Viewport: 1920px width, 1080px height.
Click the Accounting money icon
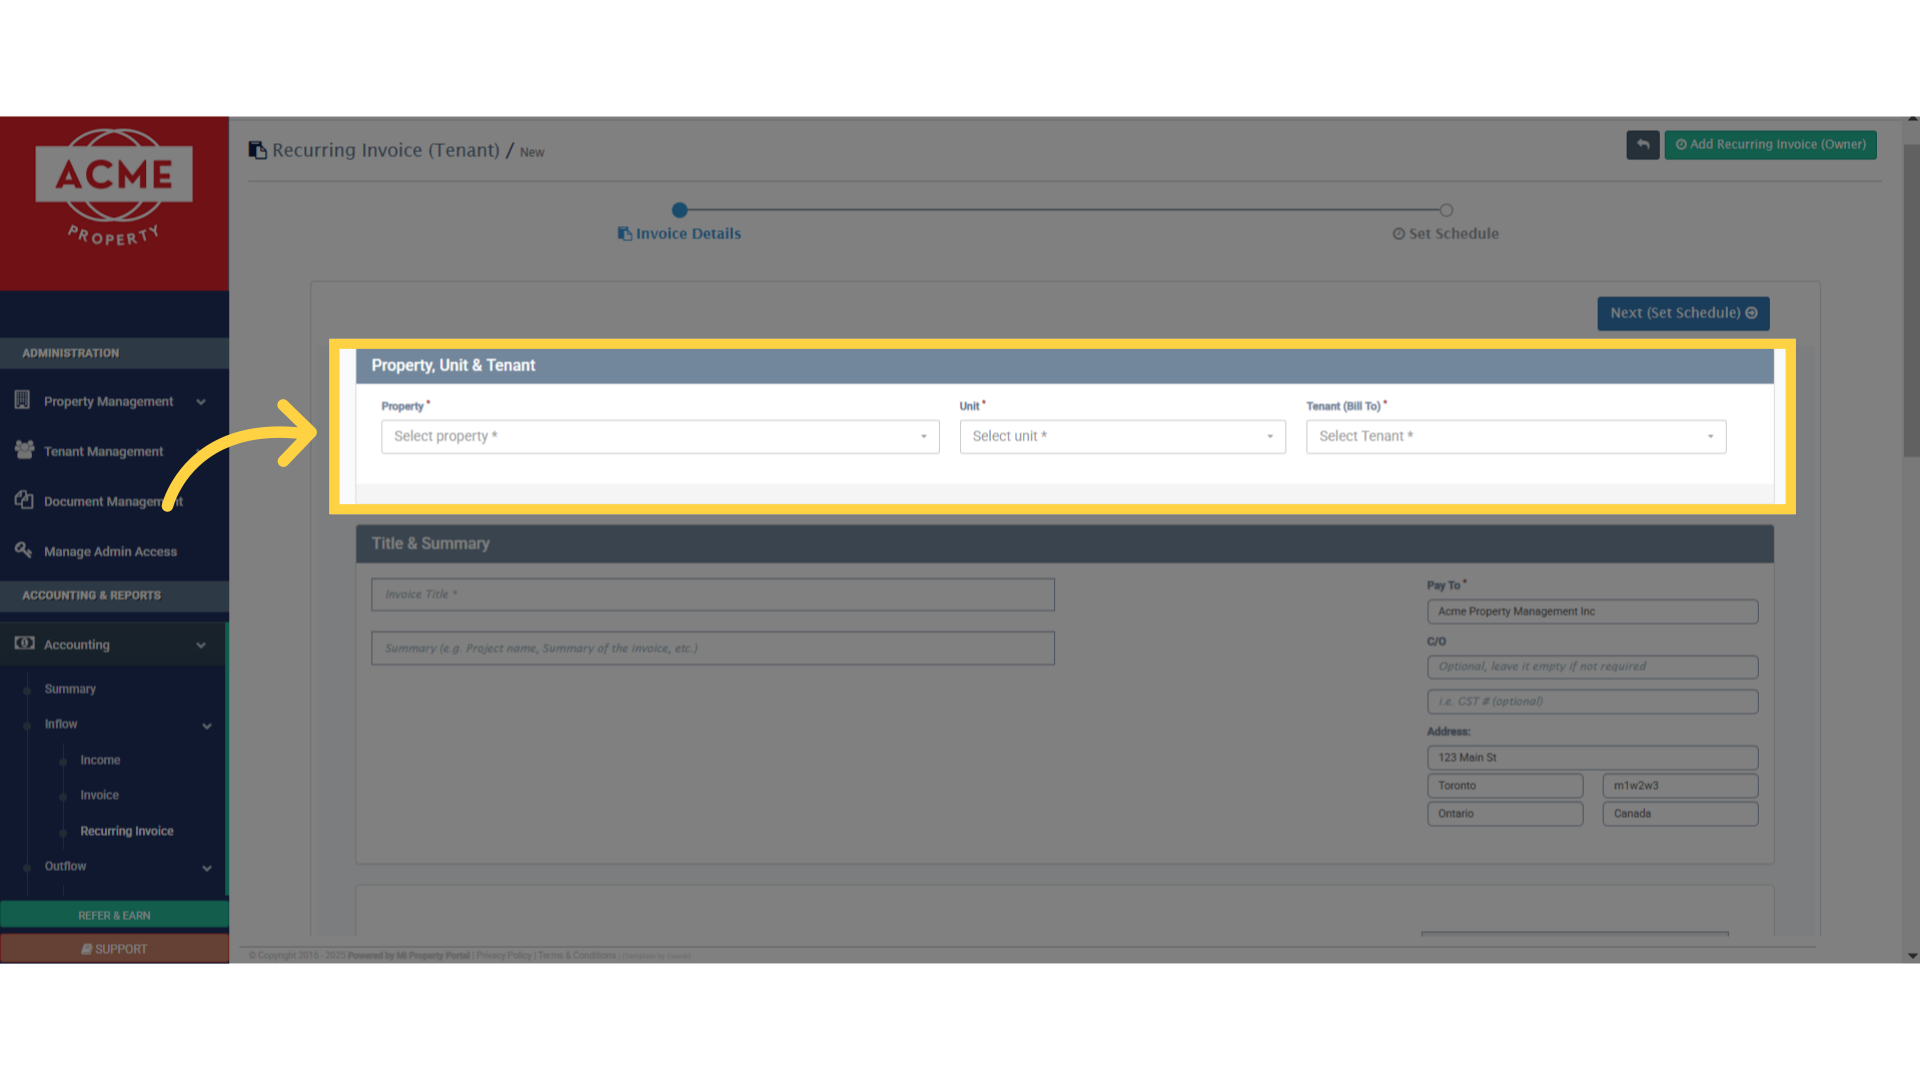tap(24, 643)
